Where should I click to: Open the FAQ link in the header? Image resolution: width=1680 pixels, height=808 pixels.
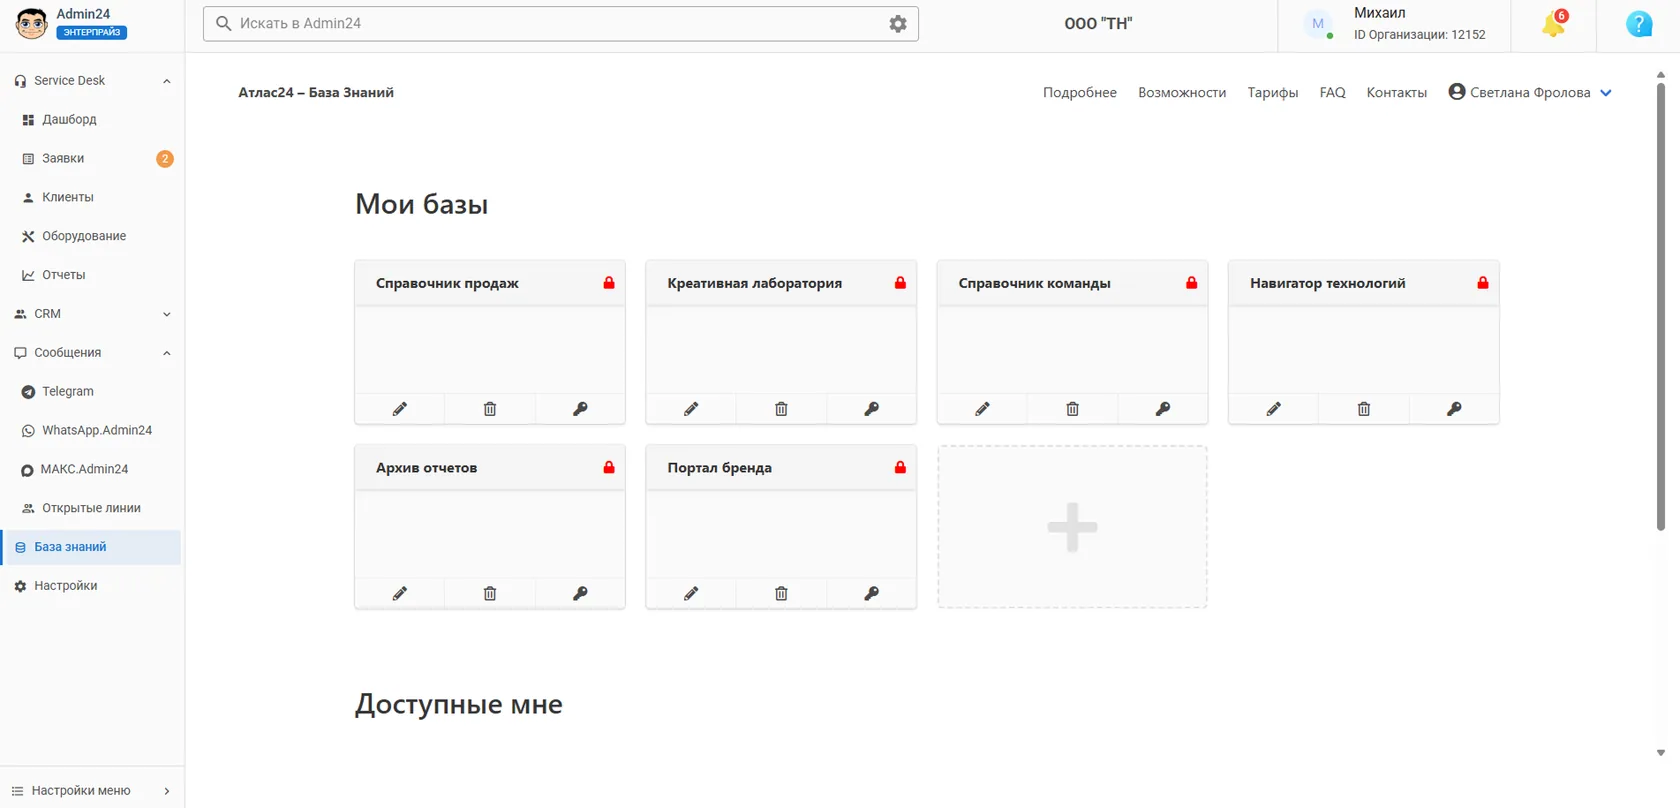tap(1332, 92)
